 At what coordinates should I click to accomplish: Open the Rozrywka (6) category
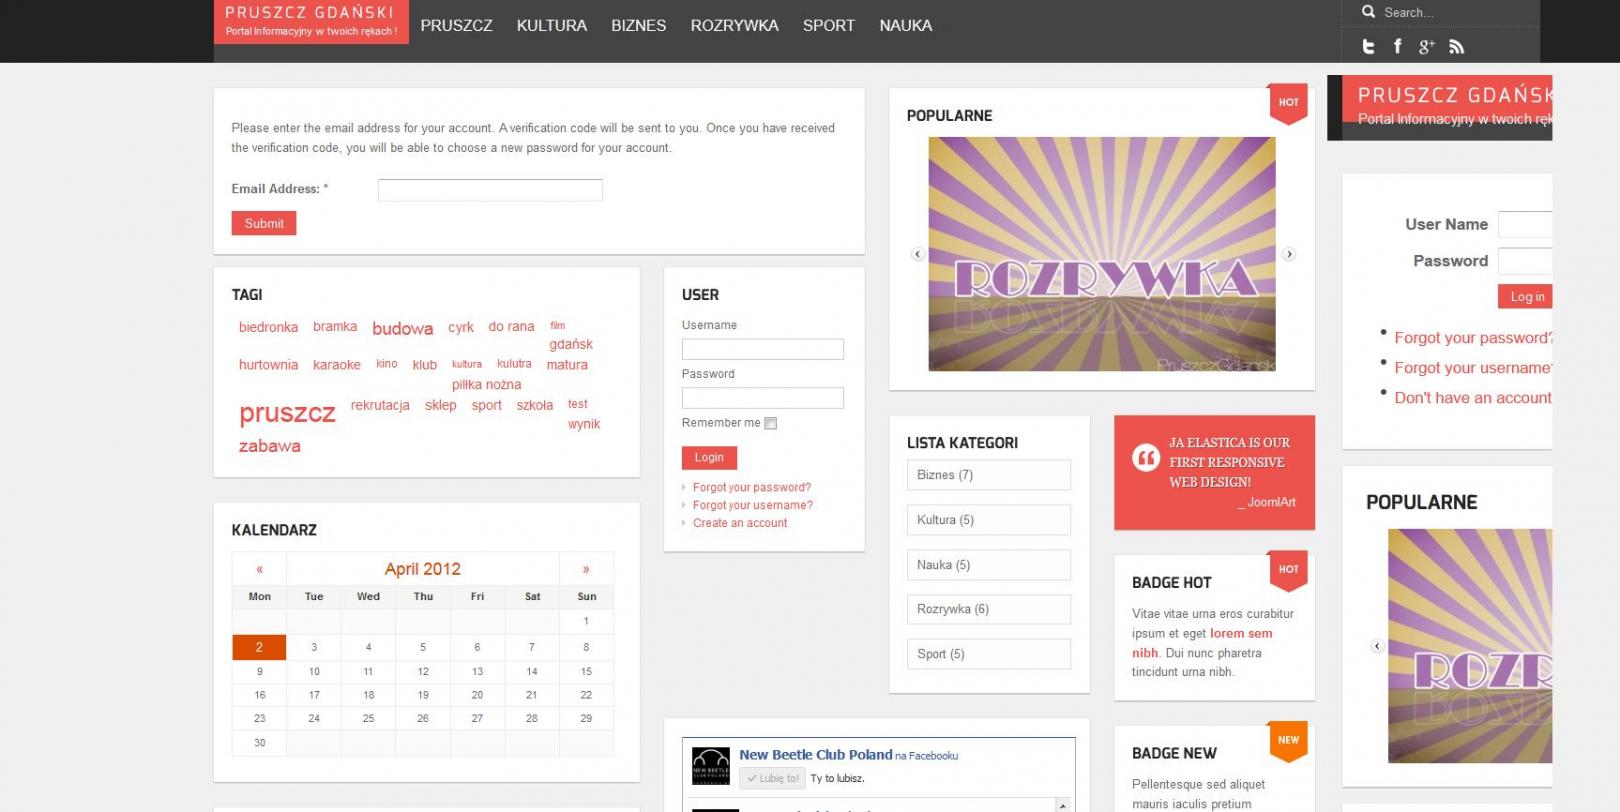989,609
